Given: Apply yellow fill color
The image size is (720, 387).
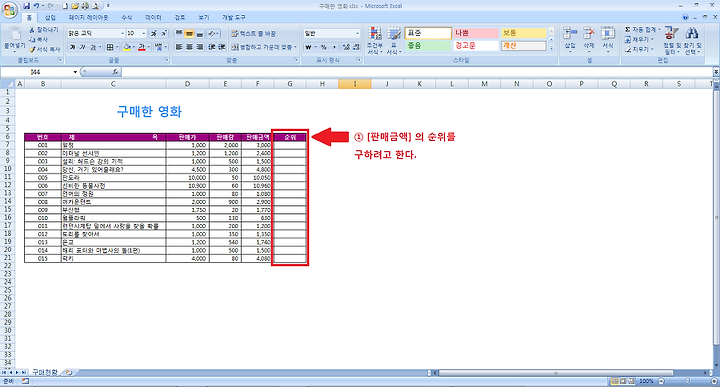Looking at the screenshot, I should [127, 47].
